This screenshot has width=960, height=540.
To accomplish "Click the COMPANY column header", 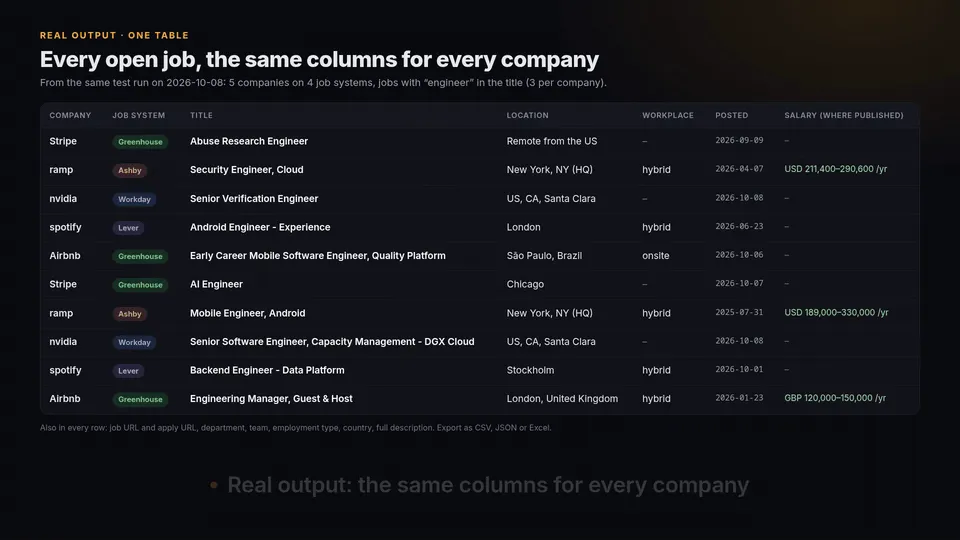I will pyautogui.click(x=70, y=115).
